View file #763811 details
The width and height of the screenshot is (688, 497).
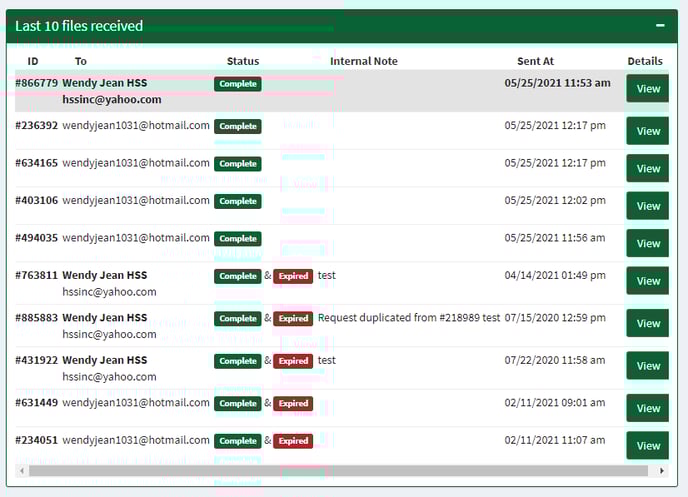point(648,281)
